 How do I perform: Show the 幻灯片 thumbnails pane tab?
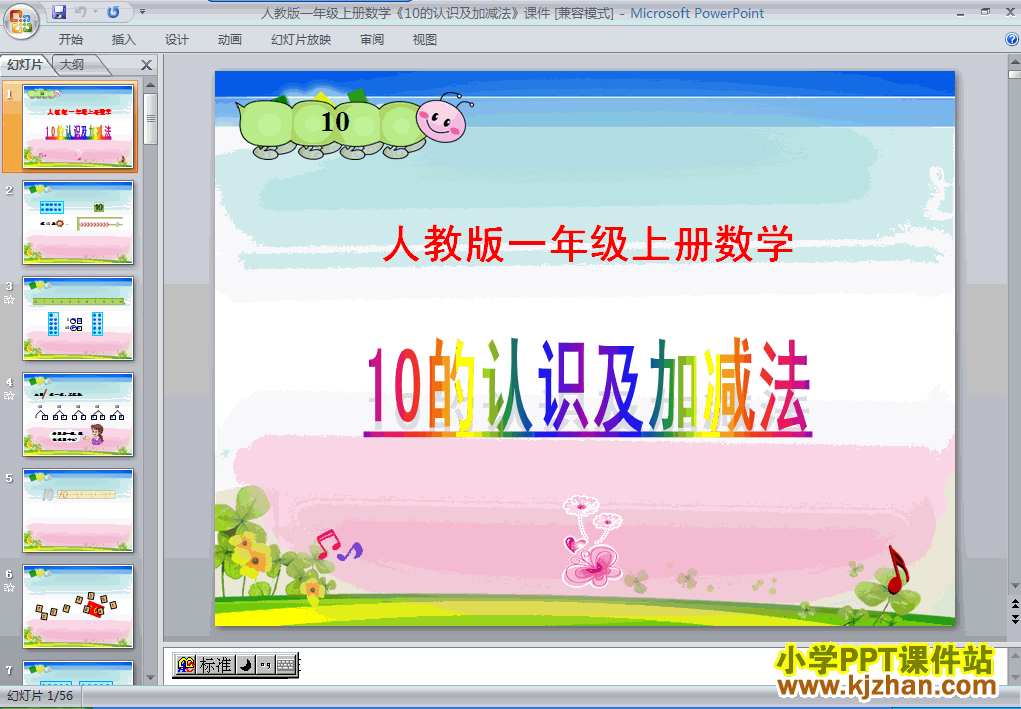tap(25, 64)
